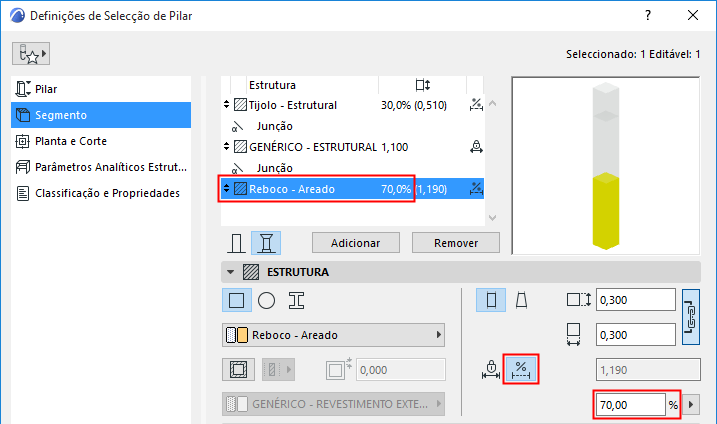Image resolution: width=717 pixels, height=424 pixels.
Task: Select rectangular cross-section shape
Action: 237,300
